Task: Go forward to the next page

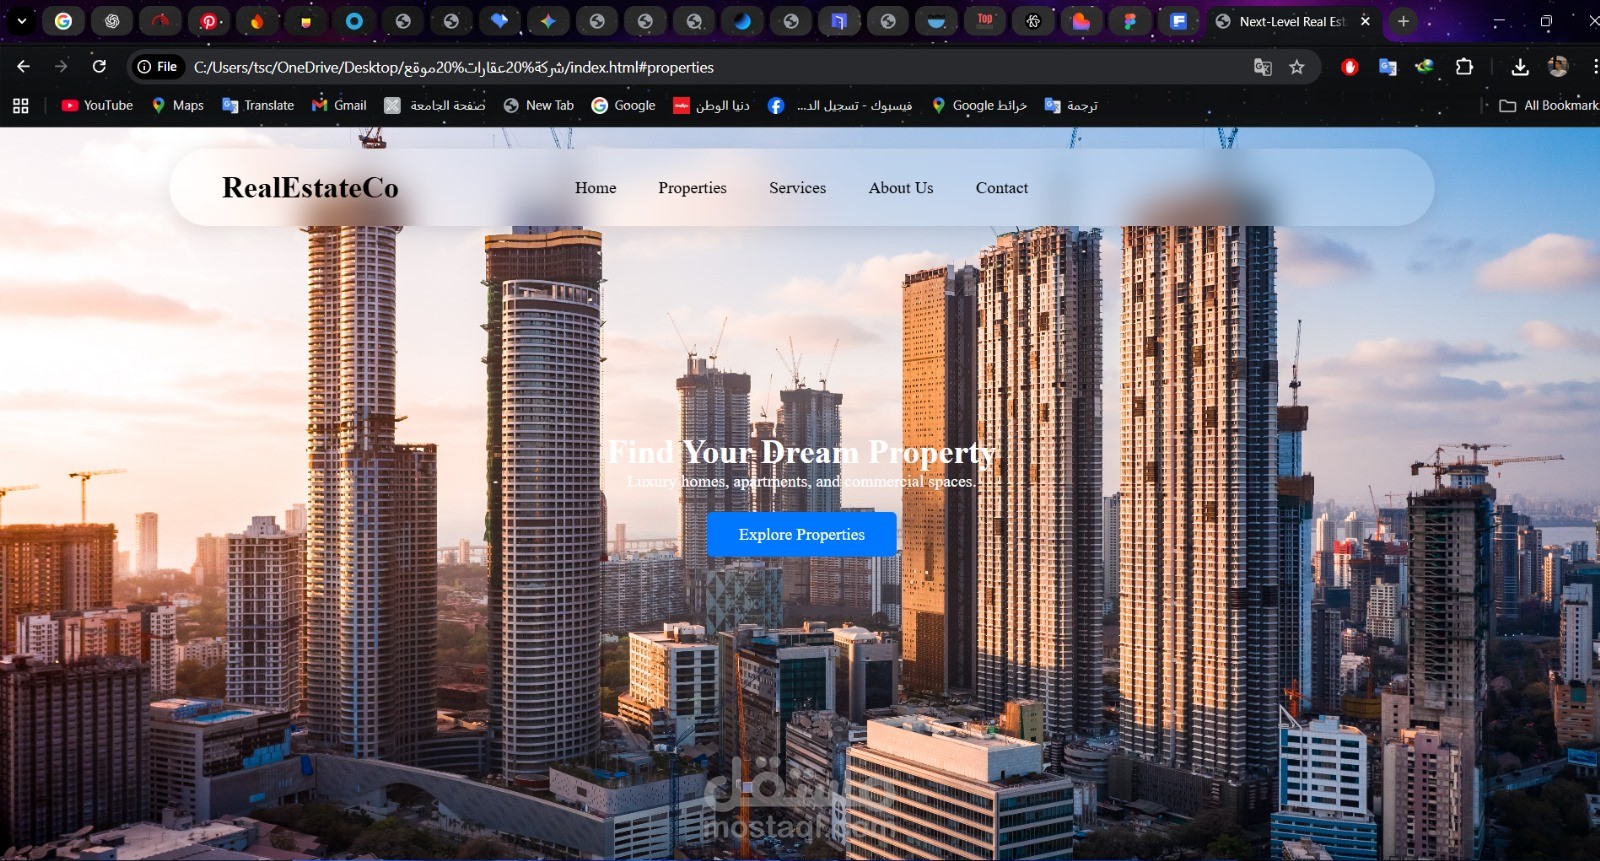Action: pyautogui.click(x=61, y=67)
